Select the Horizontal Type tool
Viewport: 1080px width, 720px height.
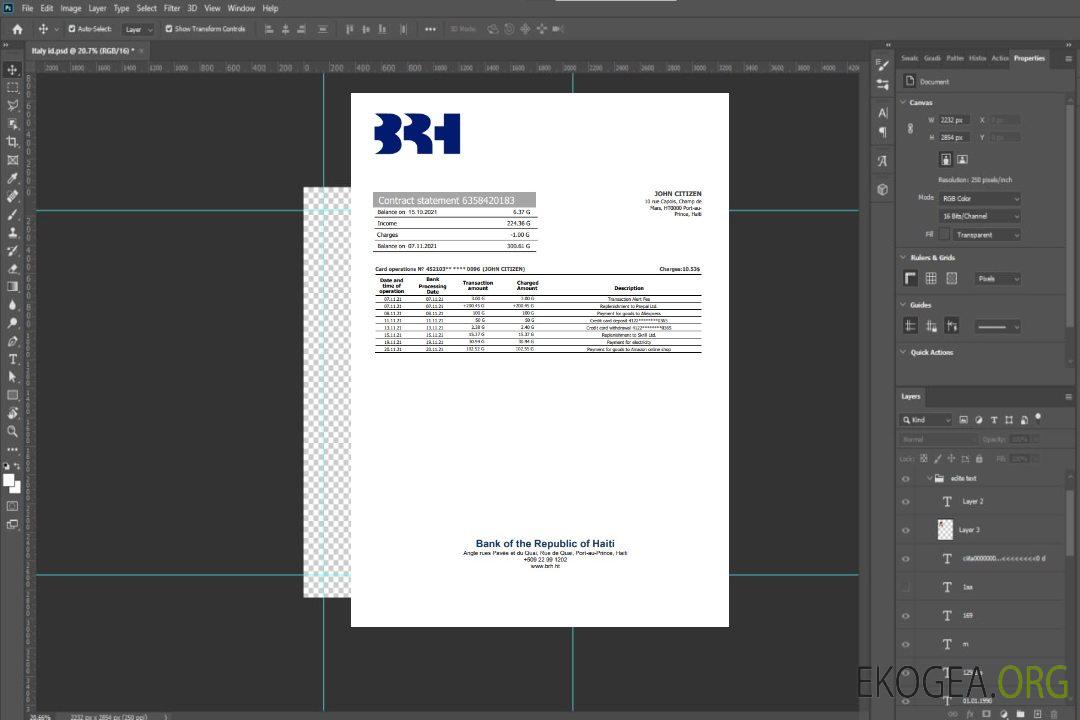(x=12, y=359)
